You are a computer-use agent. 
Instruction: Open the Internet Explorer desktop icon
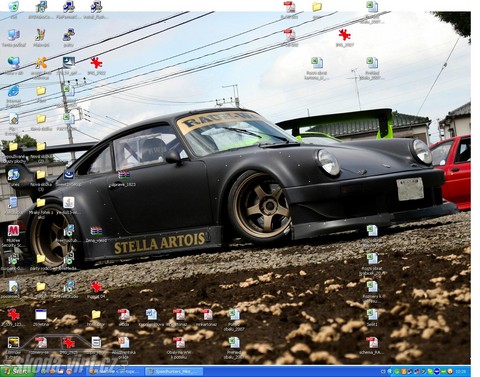tap(13, 92)
